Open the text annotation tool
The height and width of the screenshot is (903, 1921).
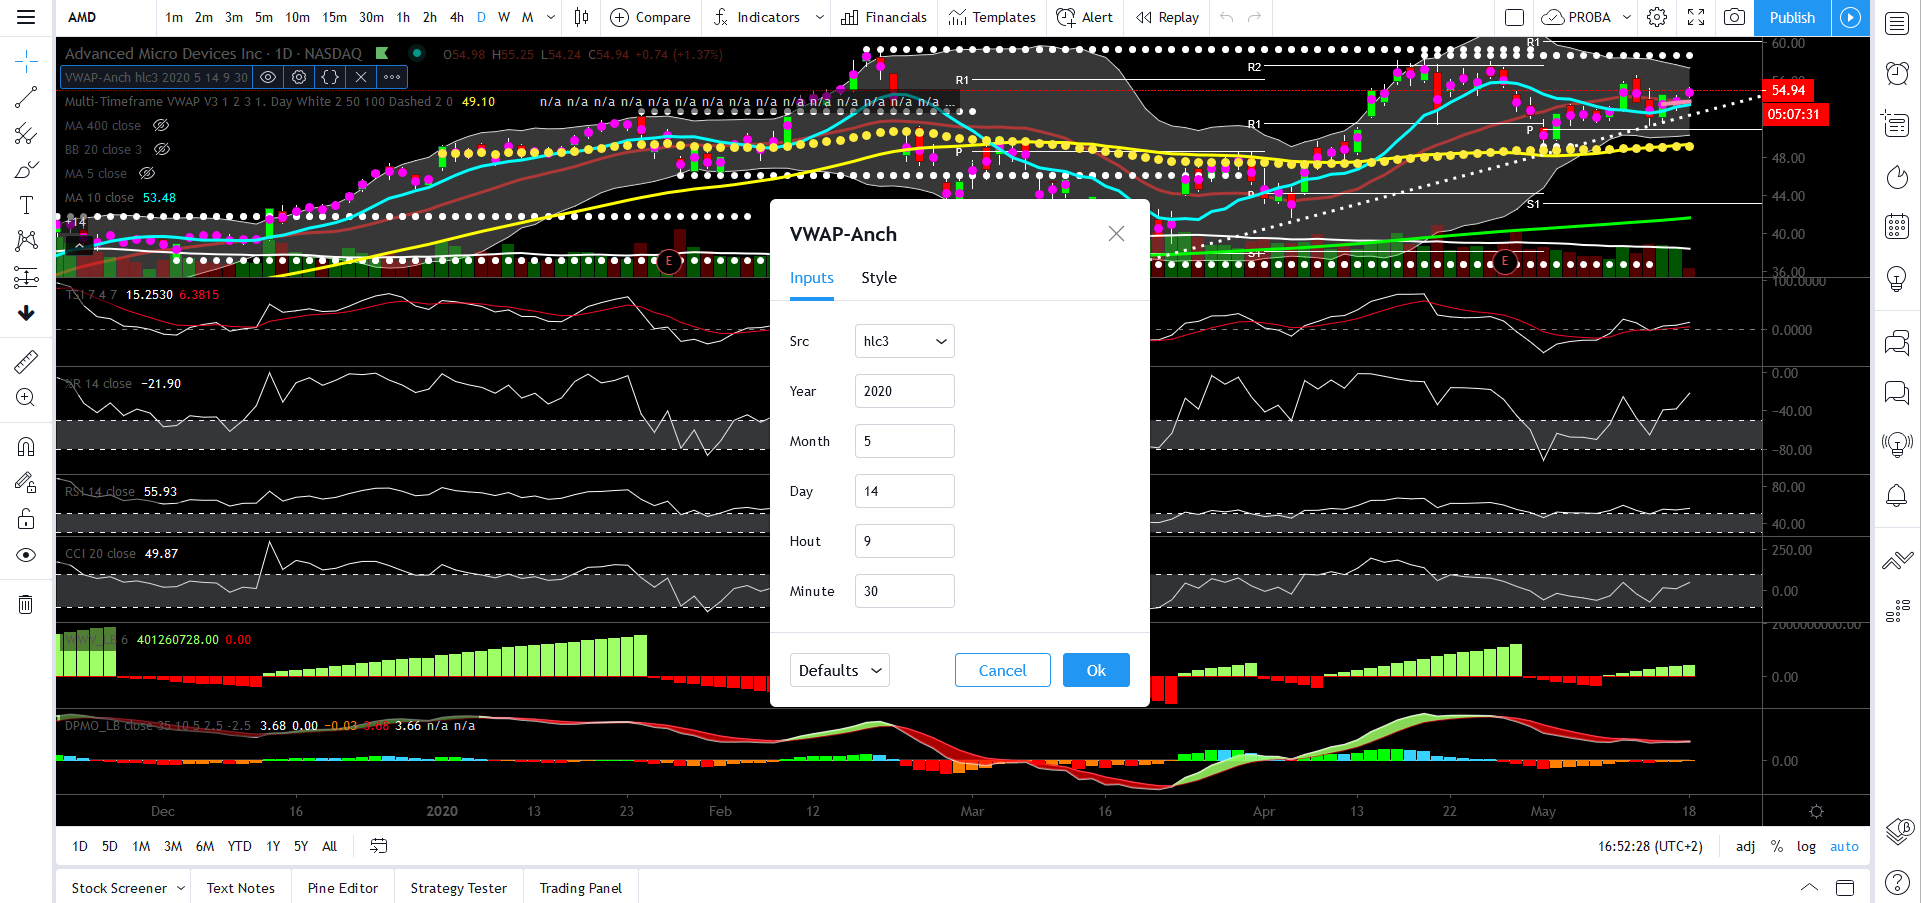[x=26, y=205]
